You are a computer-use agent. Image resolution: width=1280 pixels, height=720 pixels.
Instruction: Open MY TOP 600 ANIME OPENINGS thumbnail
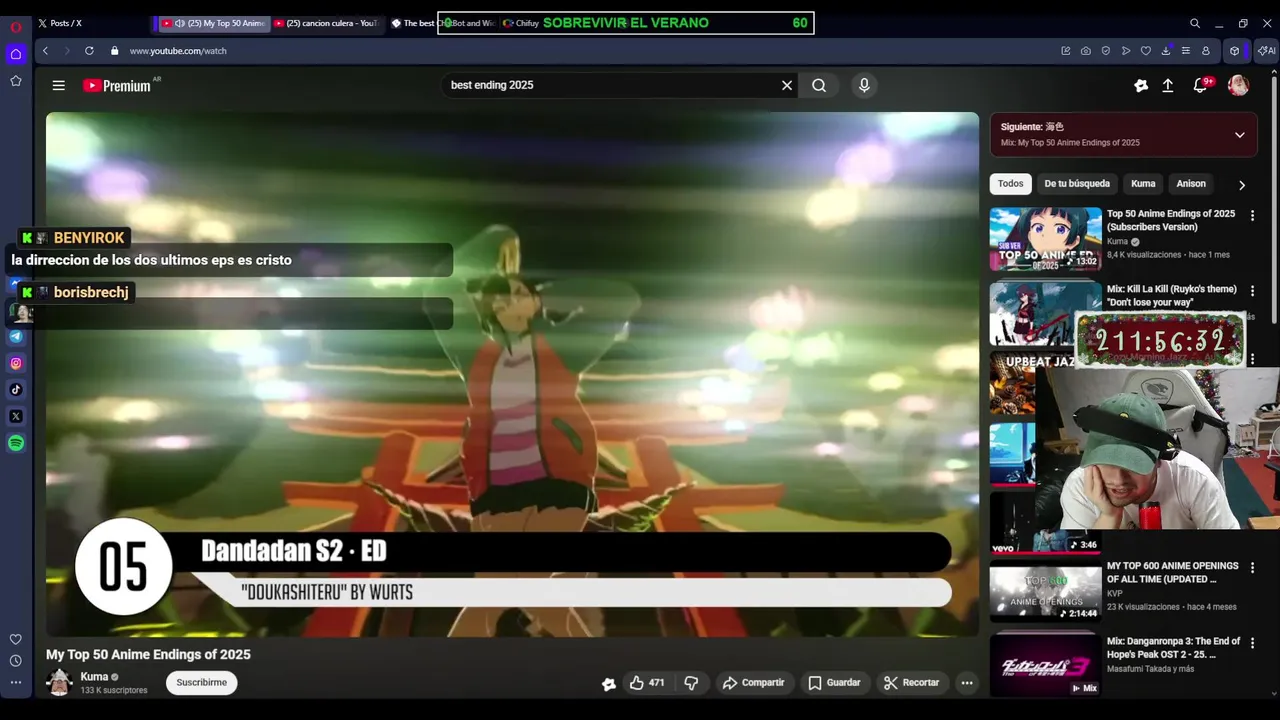point(1046,592)
